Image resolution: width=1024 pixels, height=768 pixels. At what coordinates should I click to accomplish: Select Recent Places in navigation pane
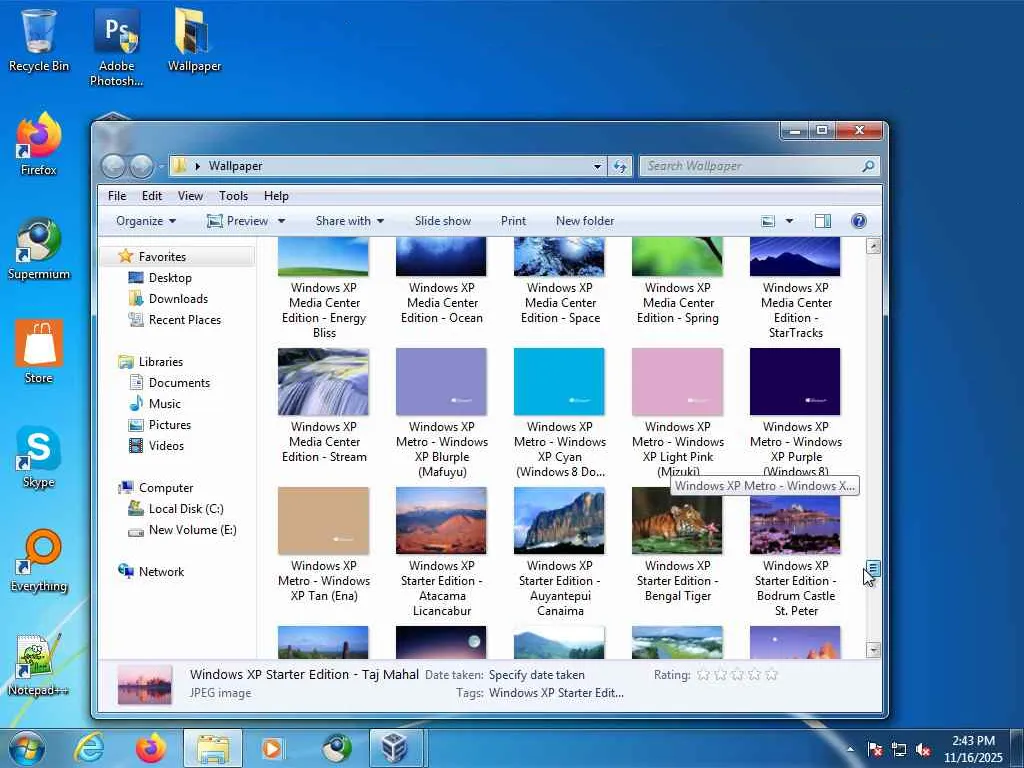185,319
